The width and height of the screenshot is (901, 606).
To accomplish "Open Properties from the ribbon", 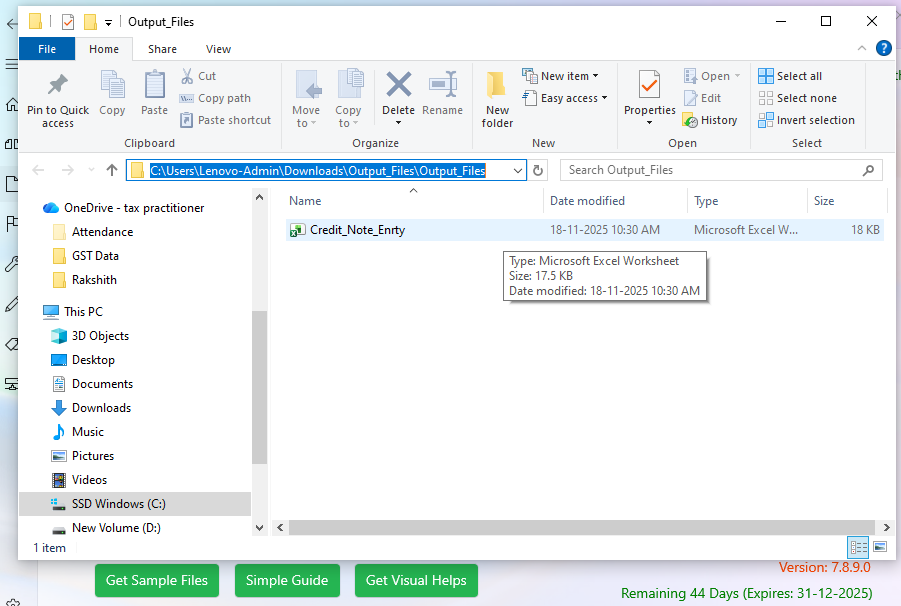I will click(649, 97).
